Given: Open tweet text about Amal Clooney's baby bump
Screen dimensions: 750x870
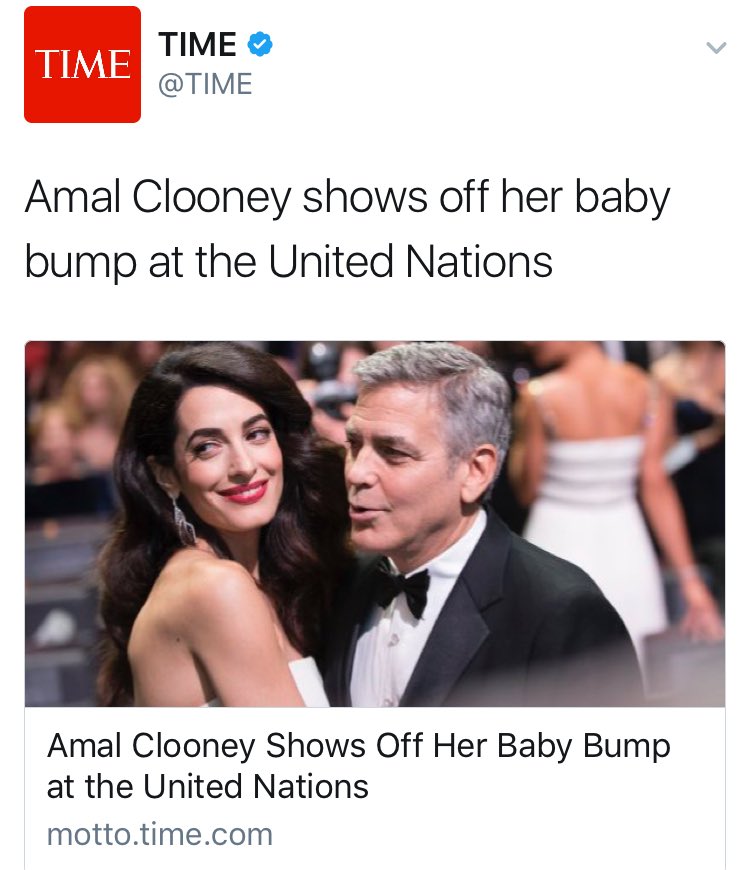Looking at the screenshot, I should (347, 229).
